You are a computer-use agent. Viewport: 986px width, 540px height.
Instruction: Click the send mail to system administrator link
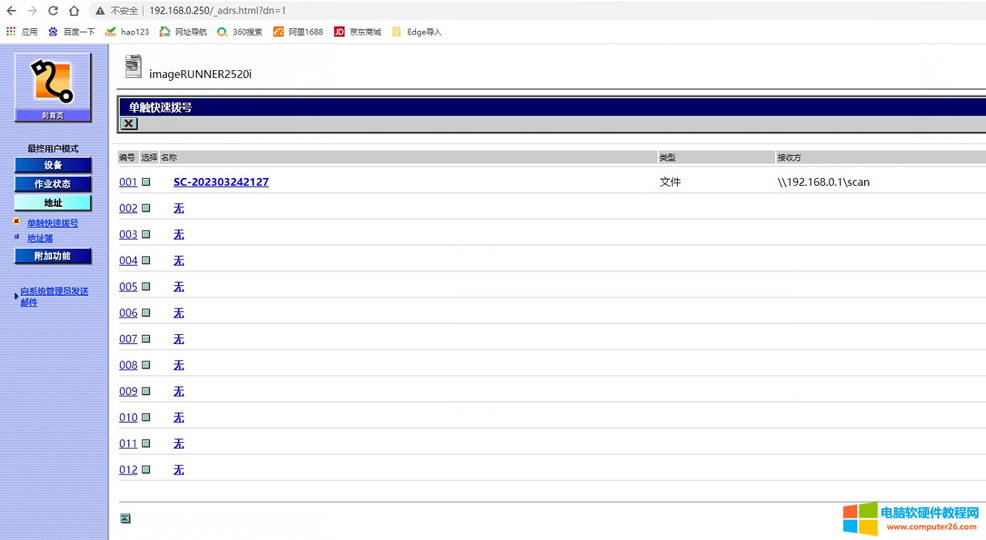(54, 297)
